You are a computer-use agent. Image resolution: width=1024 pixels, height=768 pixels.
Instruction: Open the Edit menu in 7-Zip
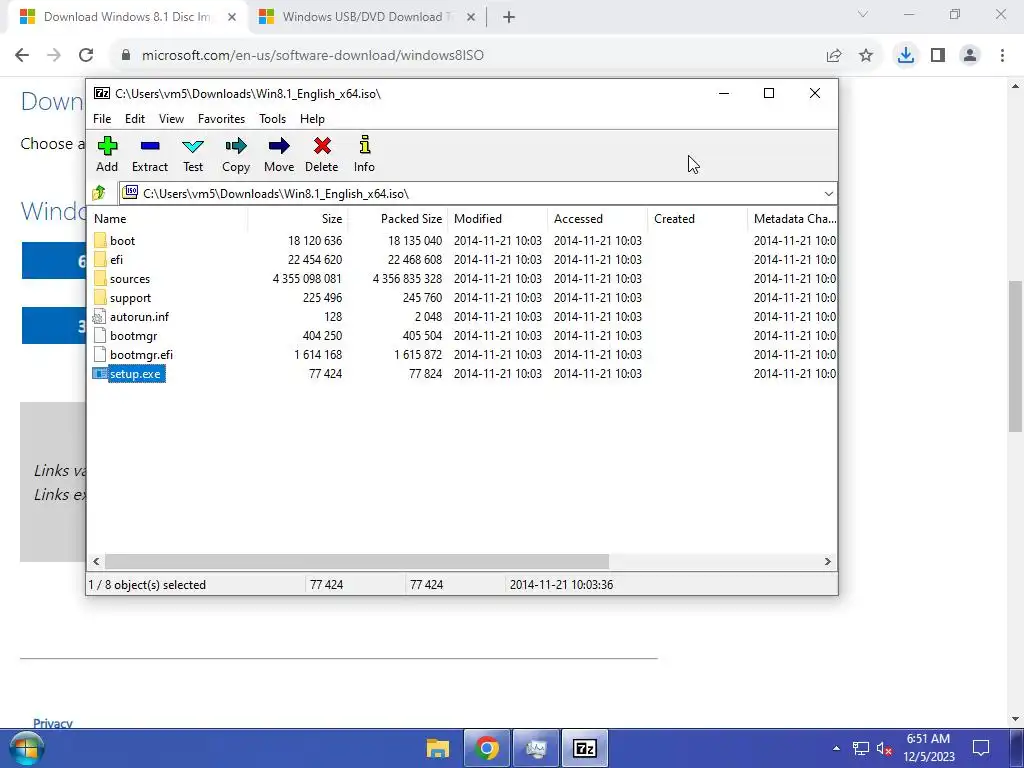tap(135, 119)
